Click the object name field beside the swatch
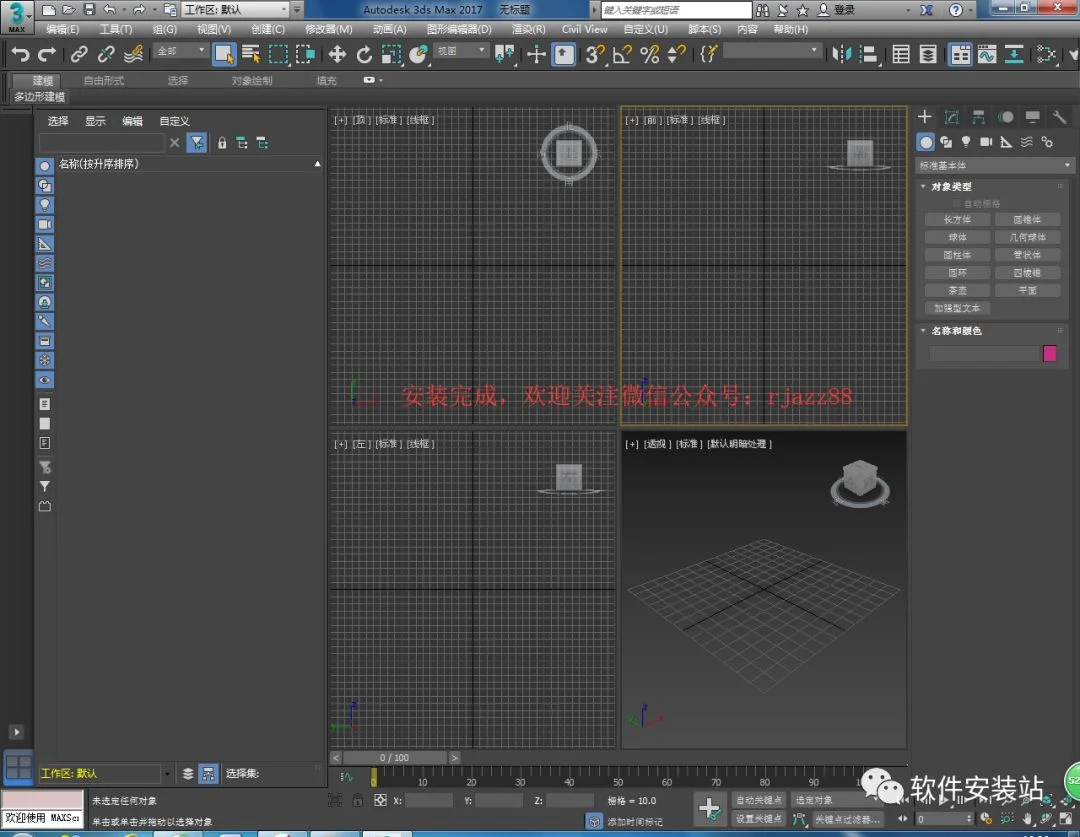Image resolution: width=1080 pixels, height=837 pixels. 984,353
